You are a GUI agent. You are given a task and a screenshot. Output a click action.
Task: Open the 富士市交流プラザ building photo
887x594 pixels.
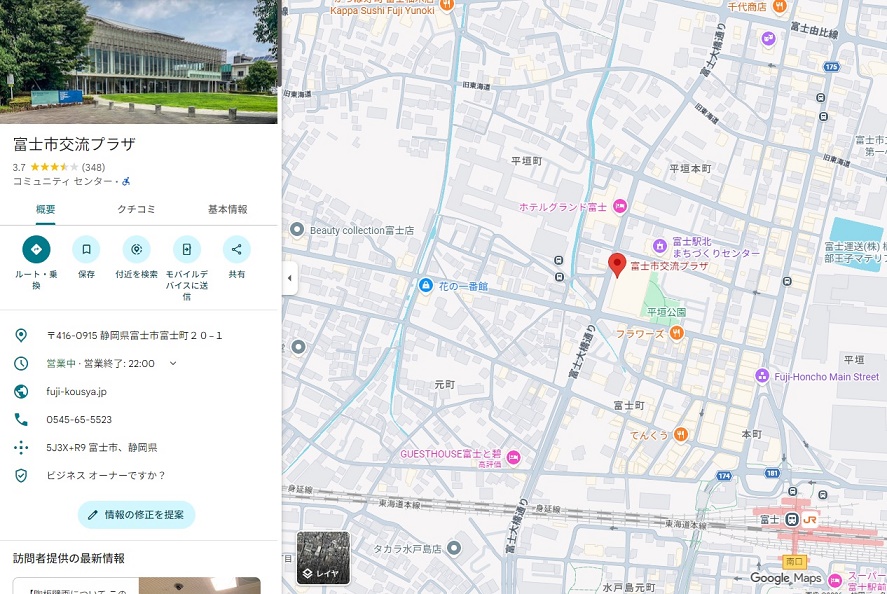pos(139,61)
